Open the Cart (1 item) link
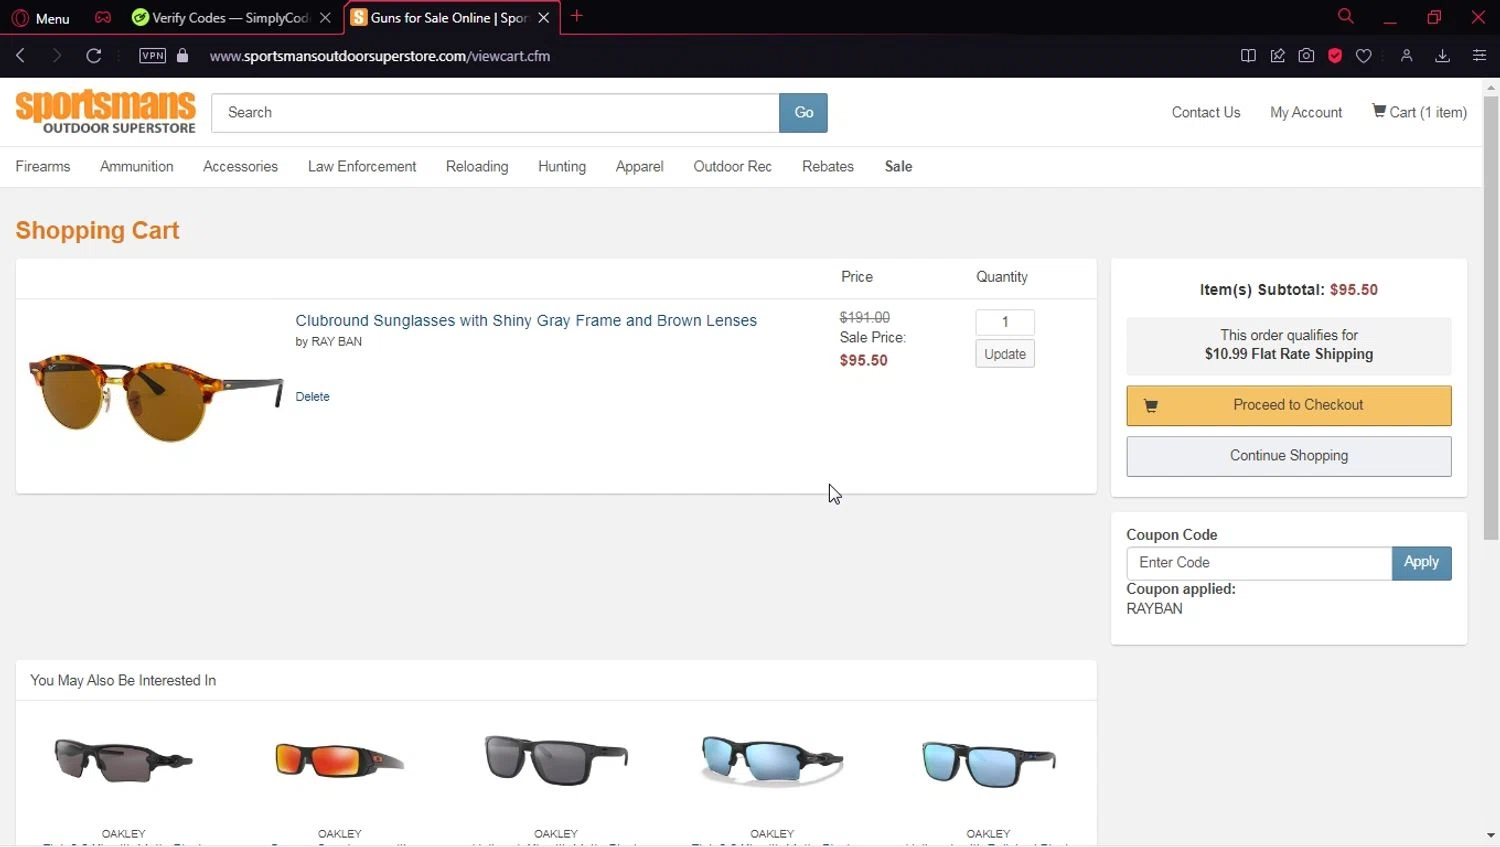This screenshot has width=1500, height=847. click(x=1420, y=112)
